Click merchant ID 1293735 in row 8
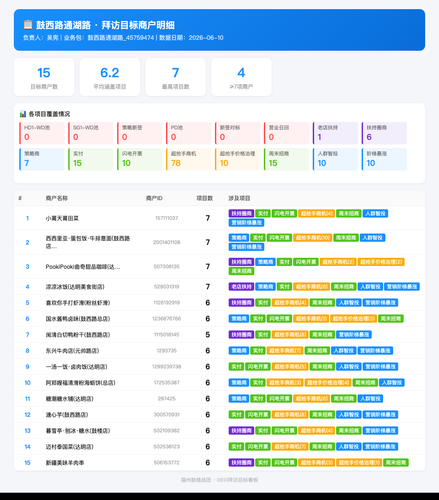Viewport: 439px width, 500px height. click(x=167, y=351)
